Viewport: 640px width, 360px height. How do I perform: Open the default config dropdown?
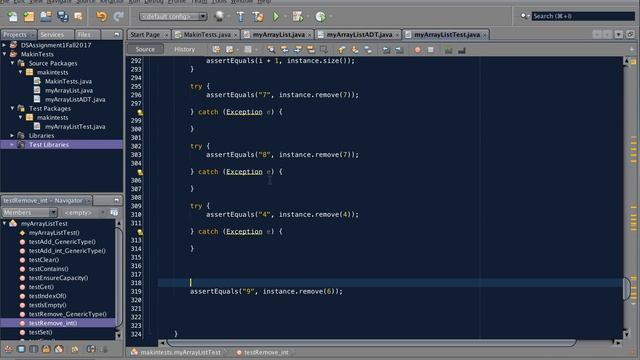coord(173,16)
